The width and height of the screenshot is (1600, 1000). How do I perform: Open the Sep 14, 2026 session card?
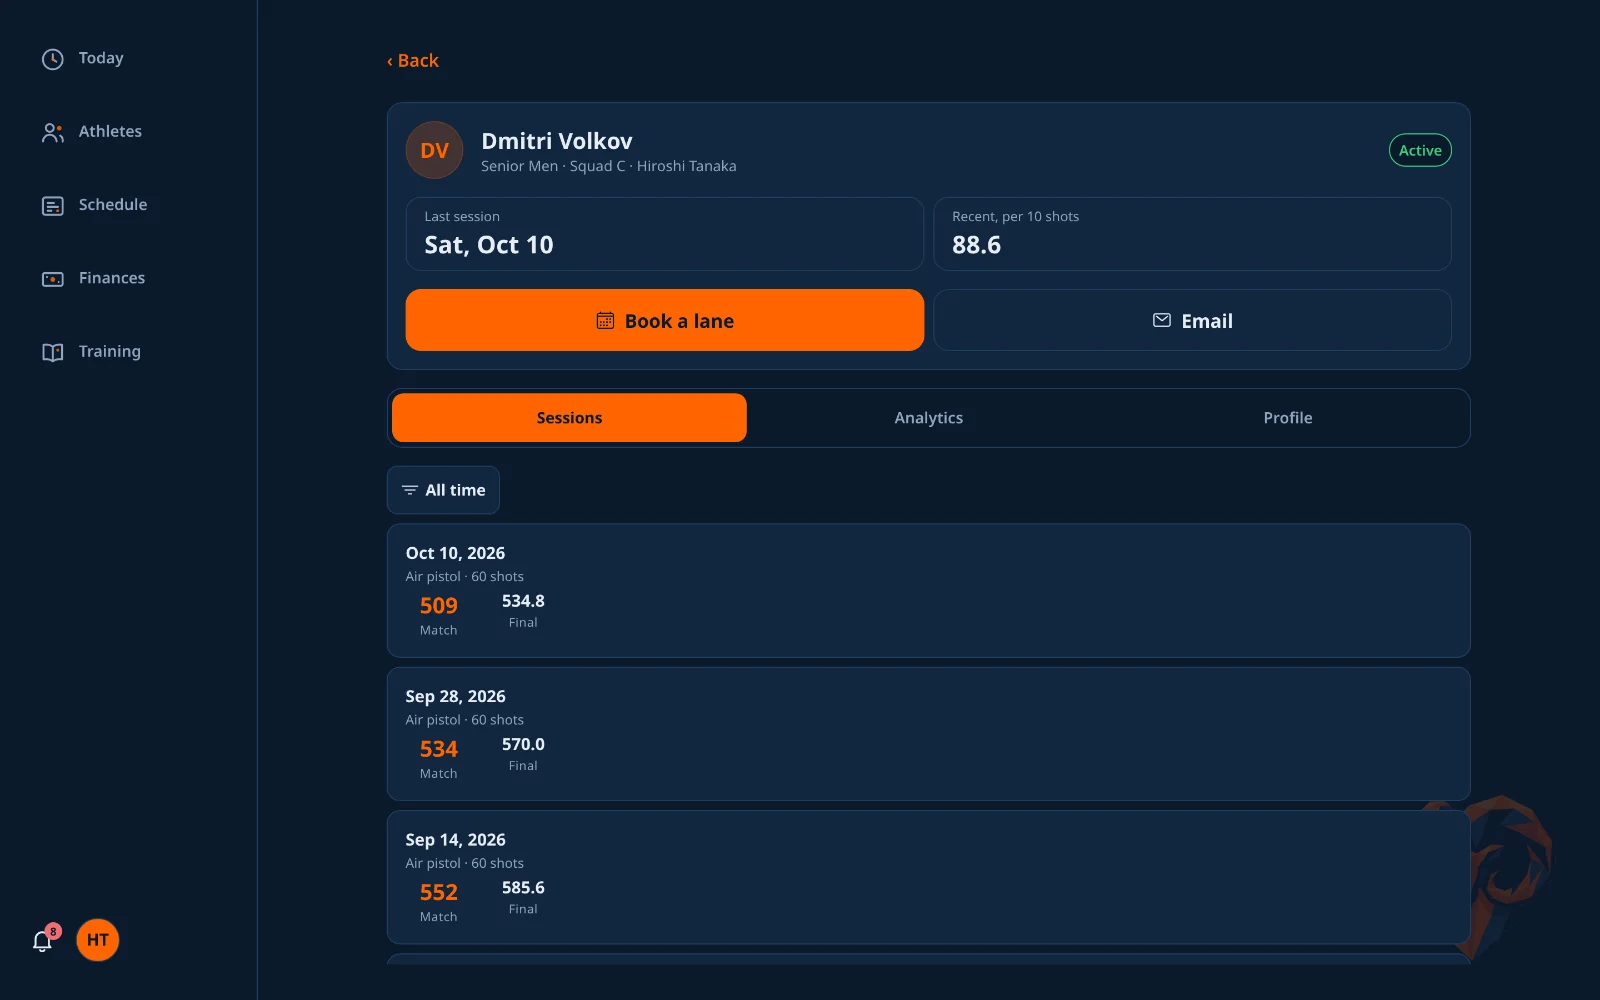(929, 877)
